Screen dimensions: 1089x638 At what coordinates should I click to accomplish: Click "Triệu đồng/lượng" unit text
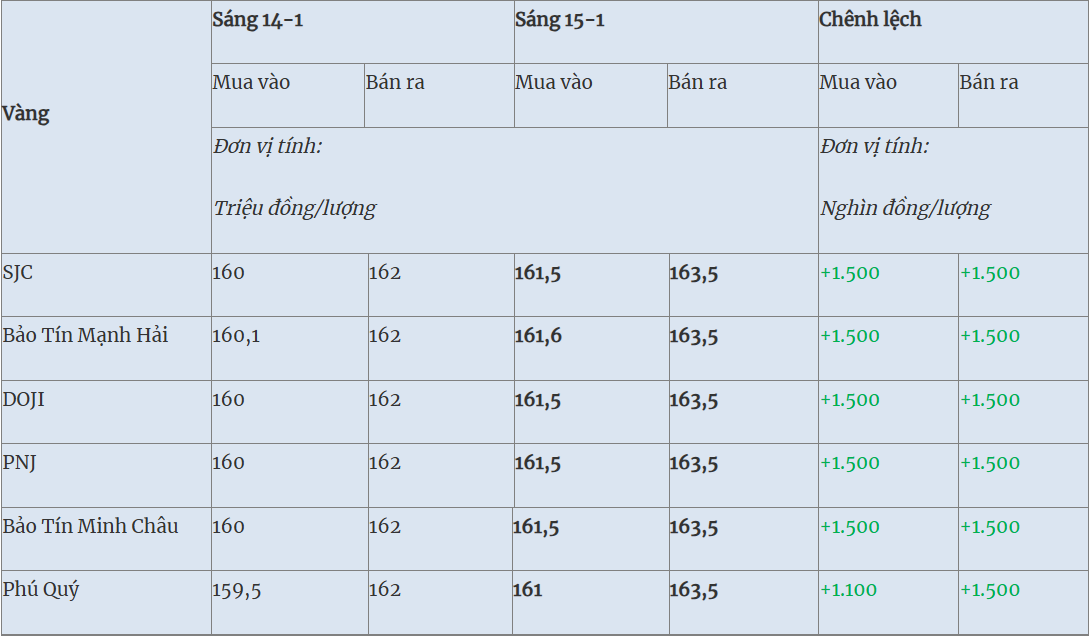pos(295,208)
